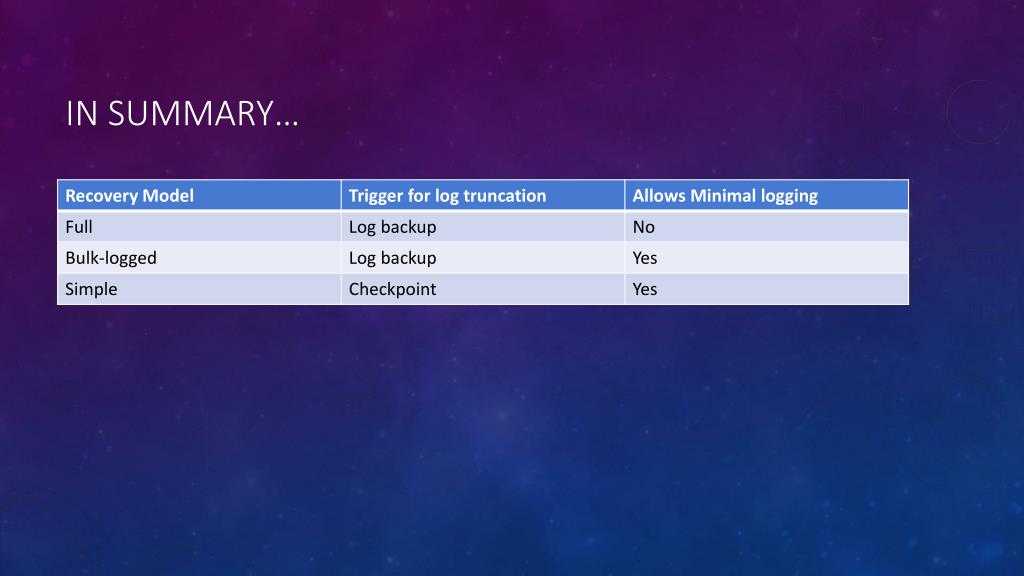Select the 'Full' recovery model cell
The height and width of the screenshot is (576, 1024).
click(x=199, y=227)
